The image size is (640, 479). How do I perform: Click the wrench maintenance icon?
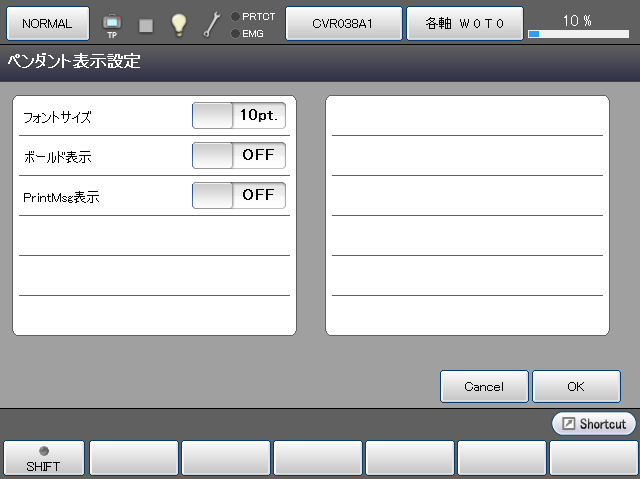(x=212, y=25)
